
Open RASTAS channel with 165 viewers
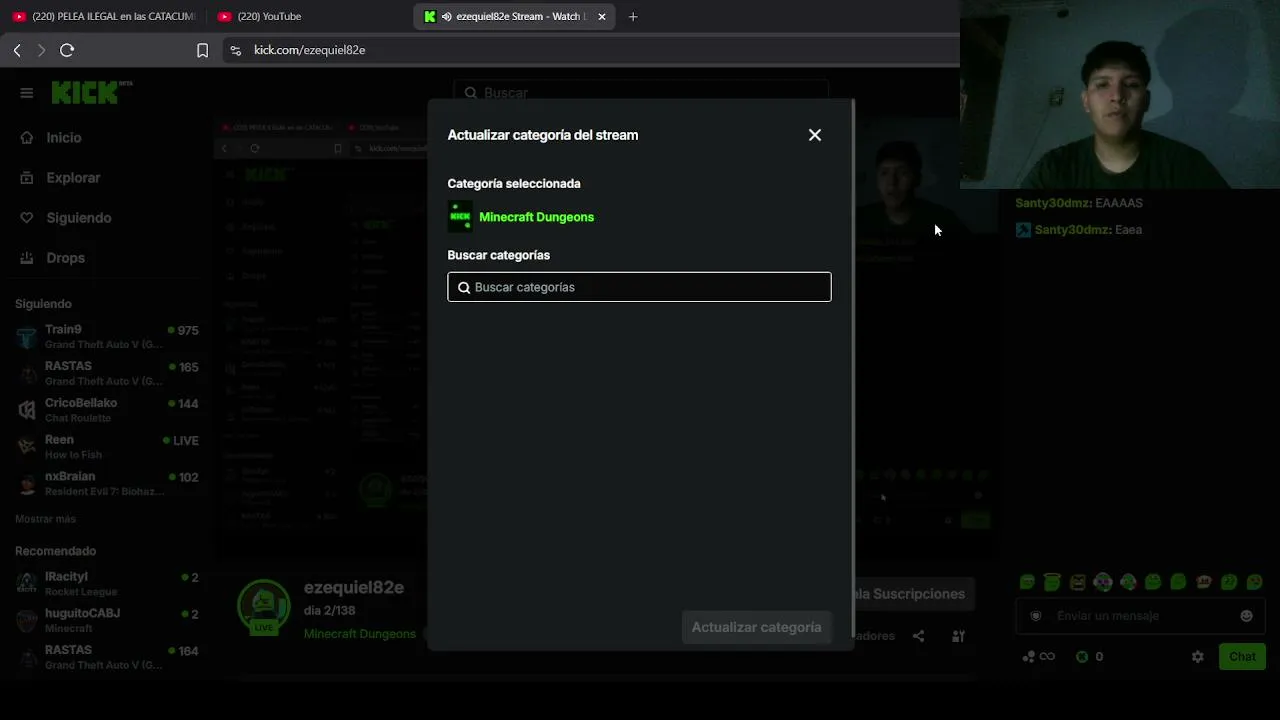107,373
